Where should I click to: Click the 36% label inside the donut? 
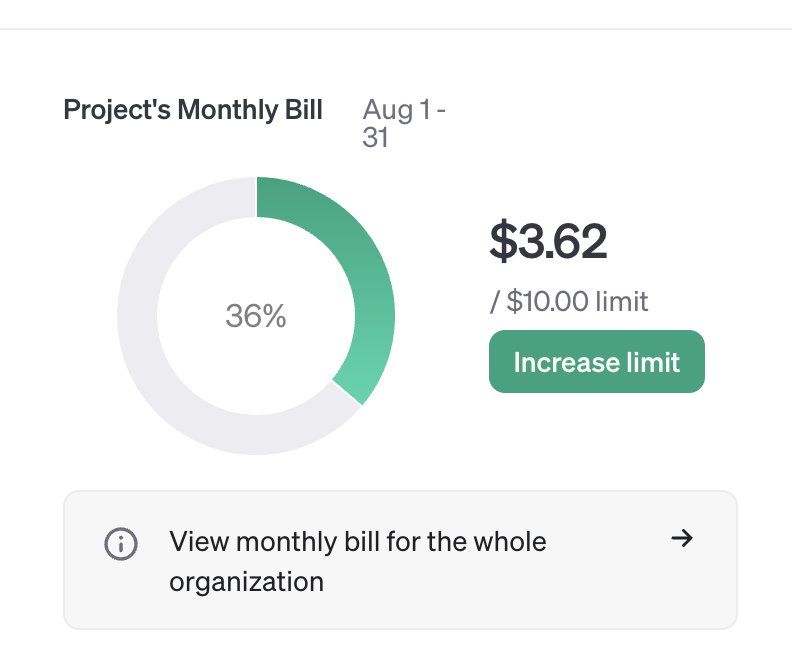pyautogui.click(x=256, y=316)
